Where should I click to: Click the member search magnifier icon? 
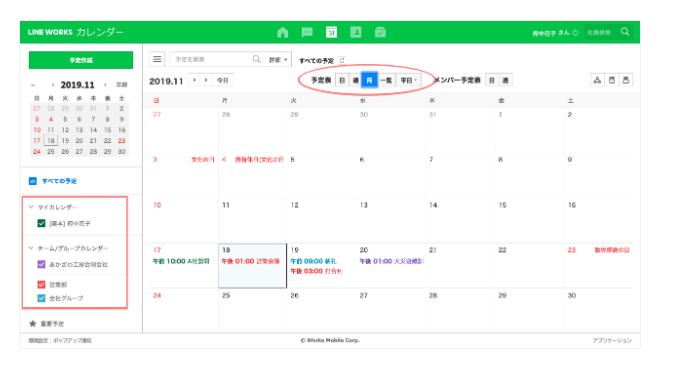tap(625, 32)
